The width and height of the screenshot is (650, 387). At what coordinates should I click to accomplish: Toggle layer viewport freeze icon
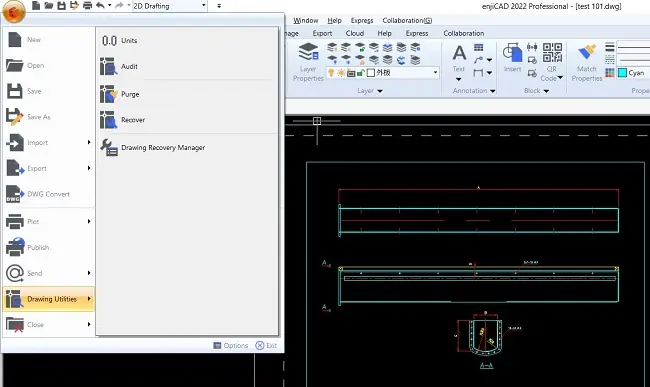point(351,73)
